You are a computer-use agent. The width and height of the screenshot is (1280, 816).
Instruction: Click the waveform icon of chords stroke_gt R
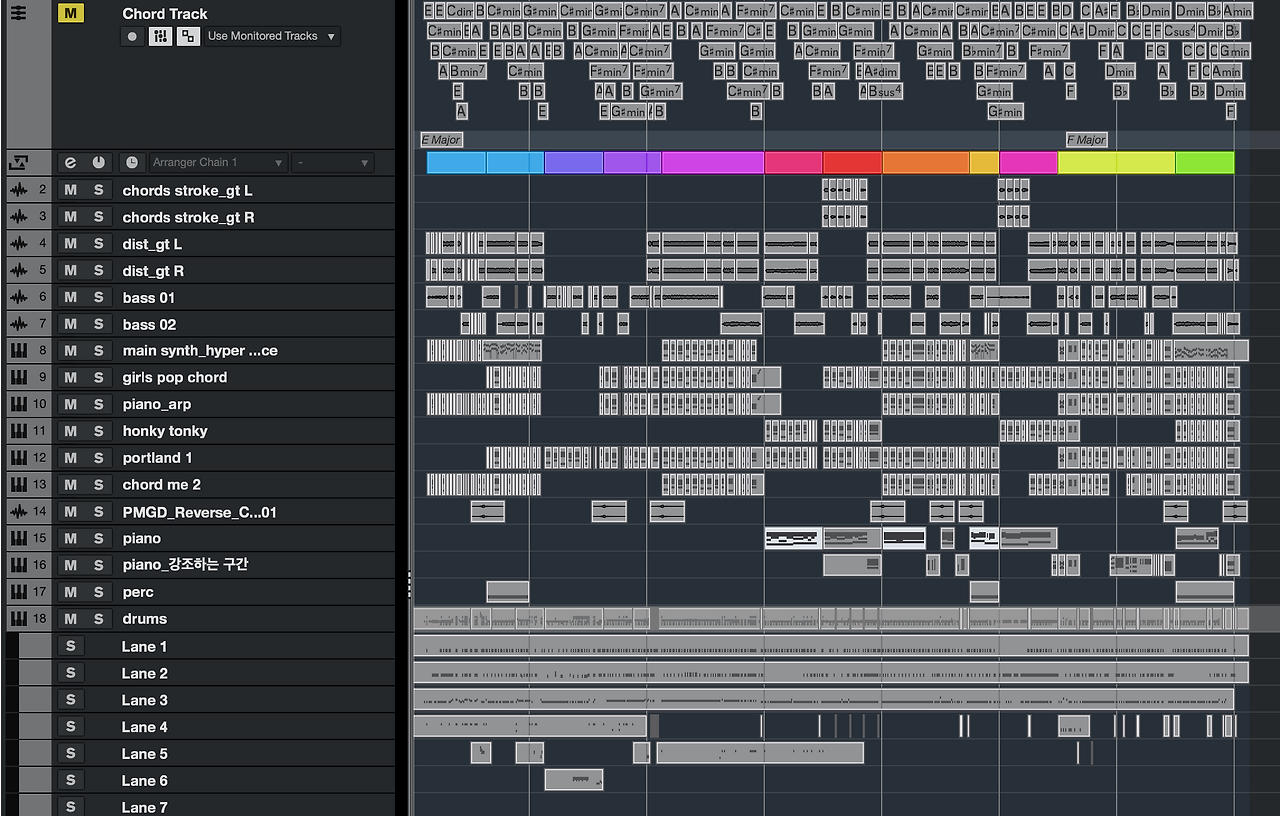pyautogui.click(x=18, y=217)
